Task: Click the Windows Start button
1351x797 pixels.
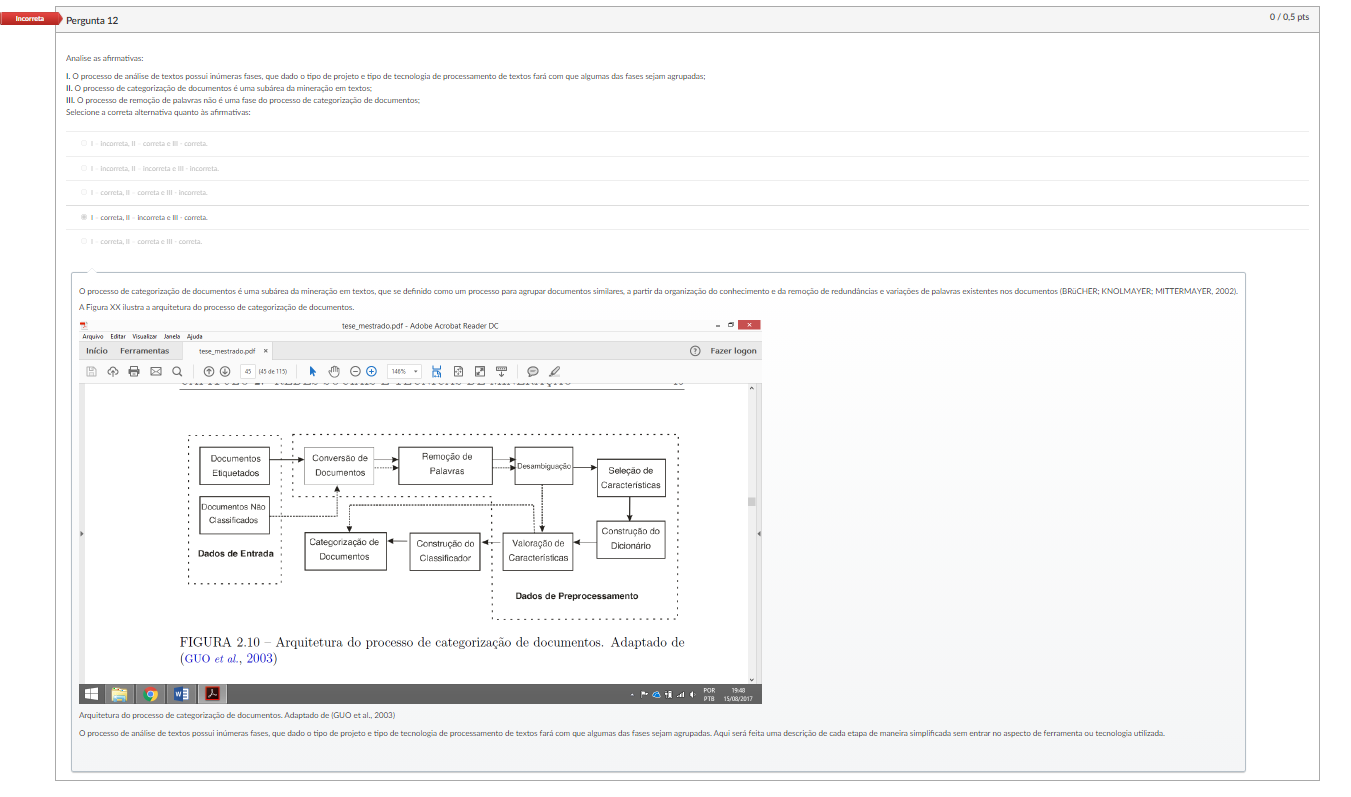Action: 92,694
